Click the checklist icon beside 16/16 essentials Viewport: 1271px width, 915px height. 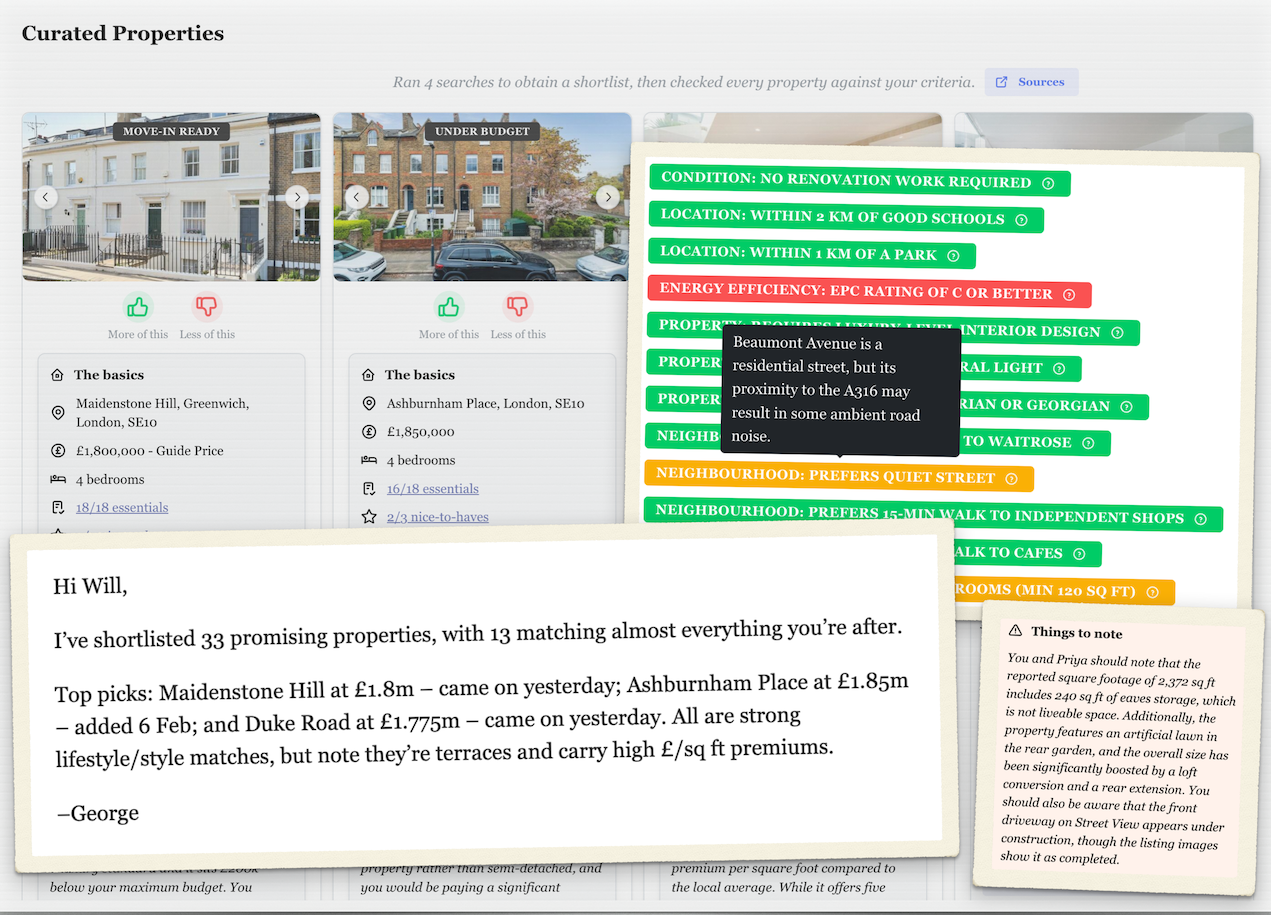click(369, 489)
